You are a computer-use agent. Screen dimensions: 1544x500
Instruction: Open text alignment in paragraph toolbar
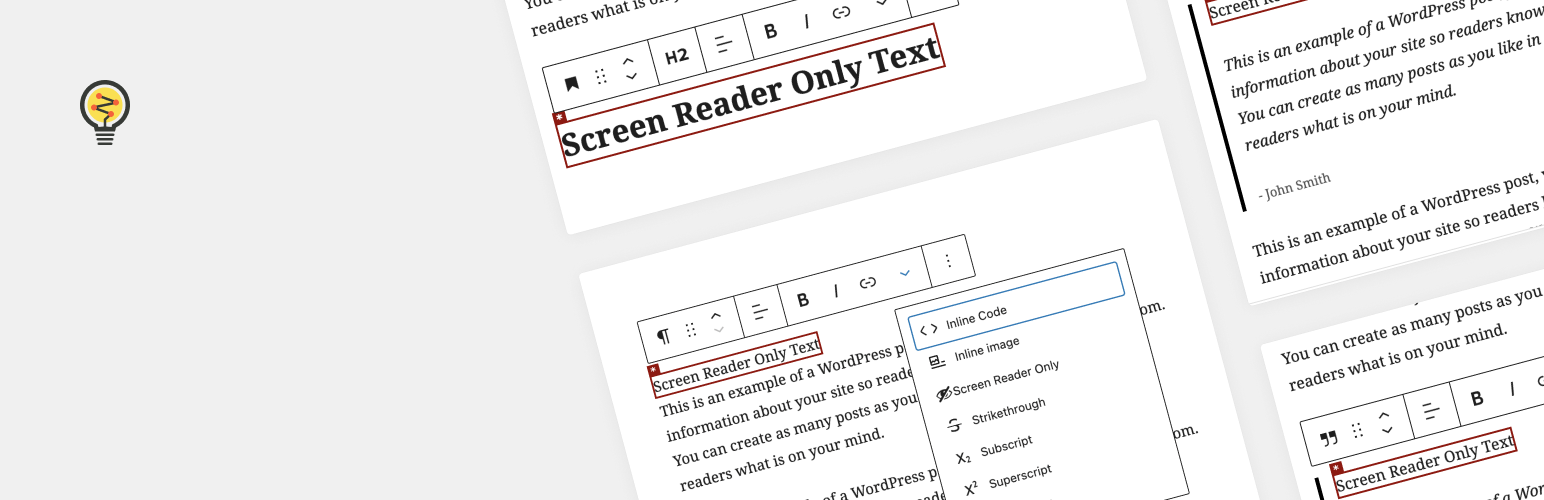760,311
